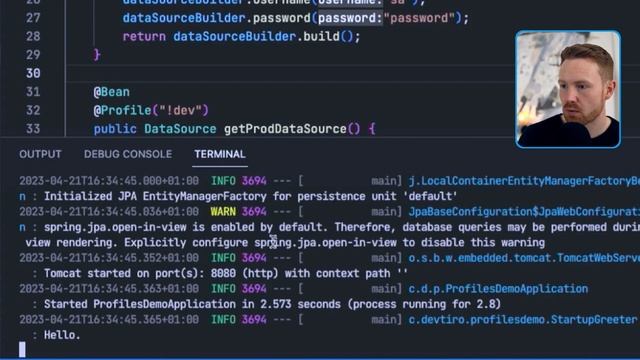Click the "Hello." output line in terminal
This screenshot has height=360, width=640.
(62, 335)
